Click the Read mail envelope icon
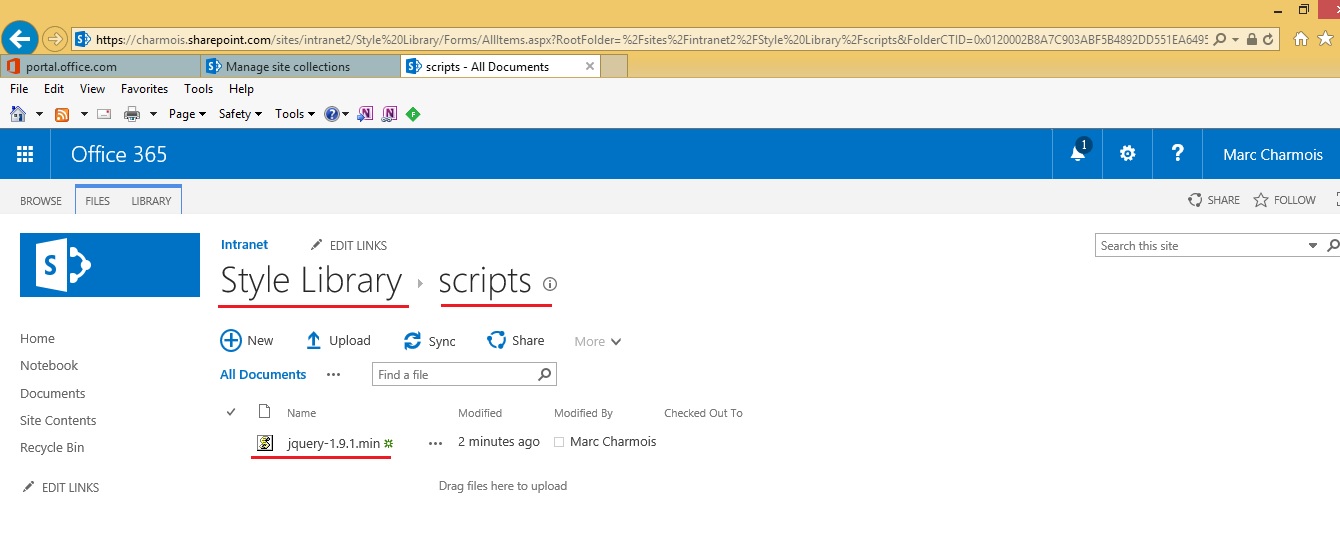Viewport: 1340px width, 538px height. (104, 114)
